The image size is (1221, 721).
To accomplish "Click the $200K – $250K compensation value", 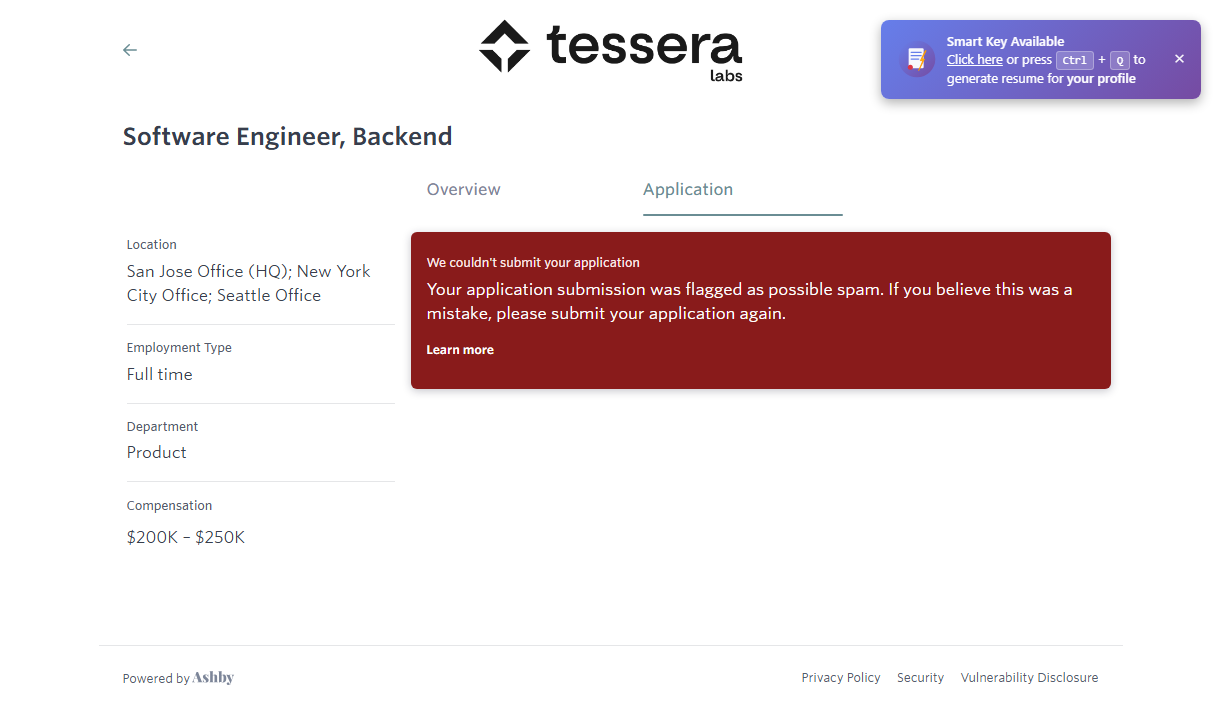I will point(186,538).
